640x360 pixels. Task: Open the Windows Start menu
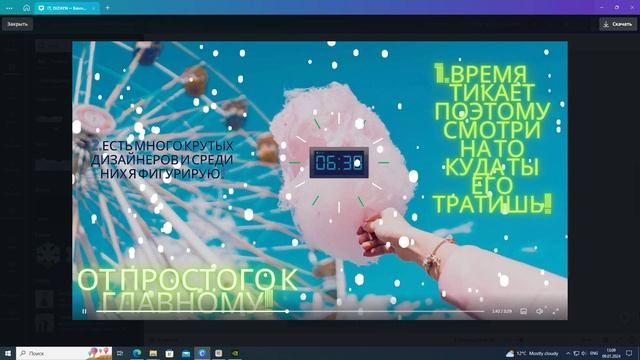pyautogui.click(x=8, y=353)
